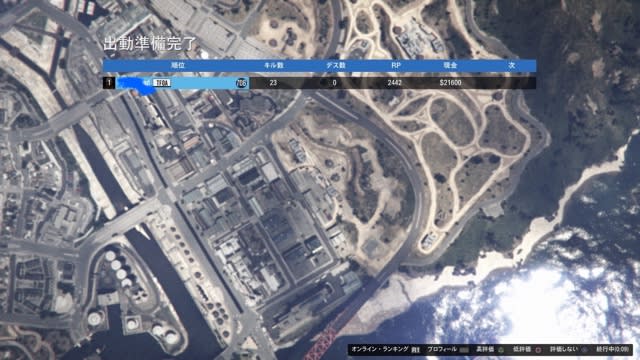This screenshot has height=360, width=640.
Task: Click the 次 header at the right end
Action: coord(511,65)
